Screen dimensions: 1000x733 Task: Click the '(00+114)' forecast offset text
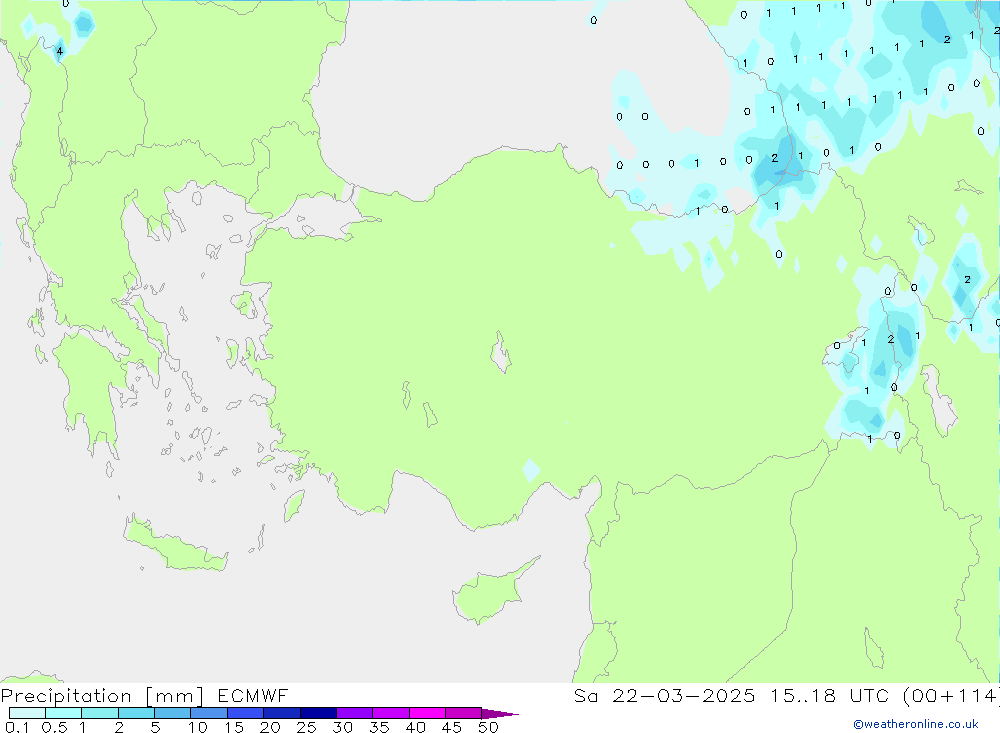pyautogui.click(x=950, y=695)
